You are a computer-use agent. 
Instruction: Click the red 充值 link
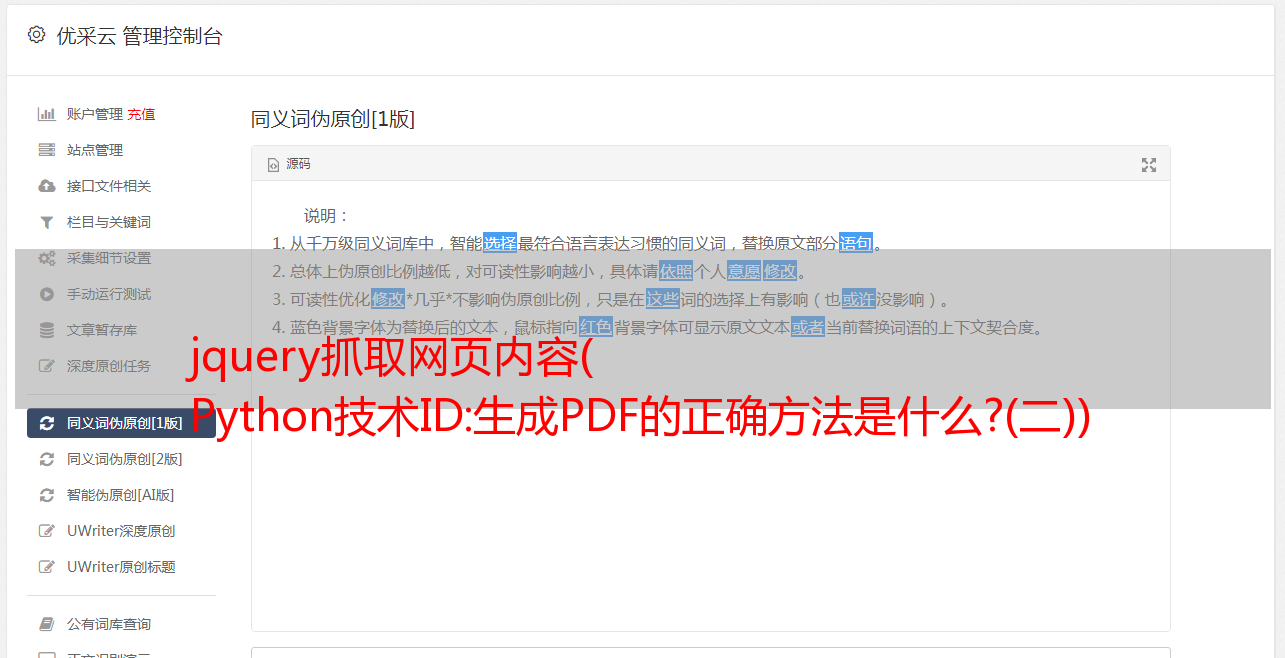tap(141, 114)
